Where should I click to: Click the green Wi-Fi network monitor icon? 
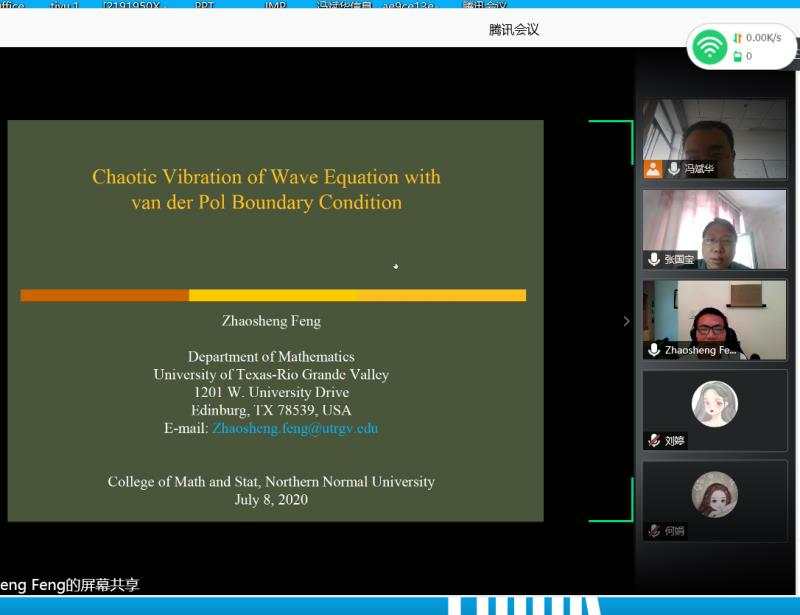(x=710, y=47)
